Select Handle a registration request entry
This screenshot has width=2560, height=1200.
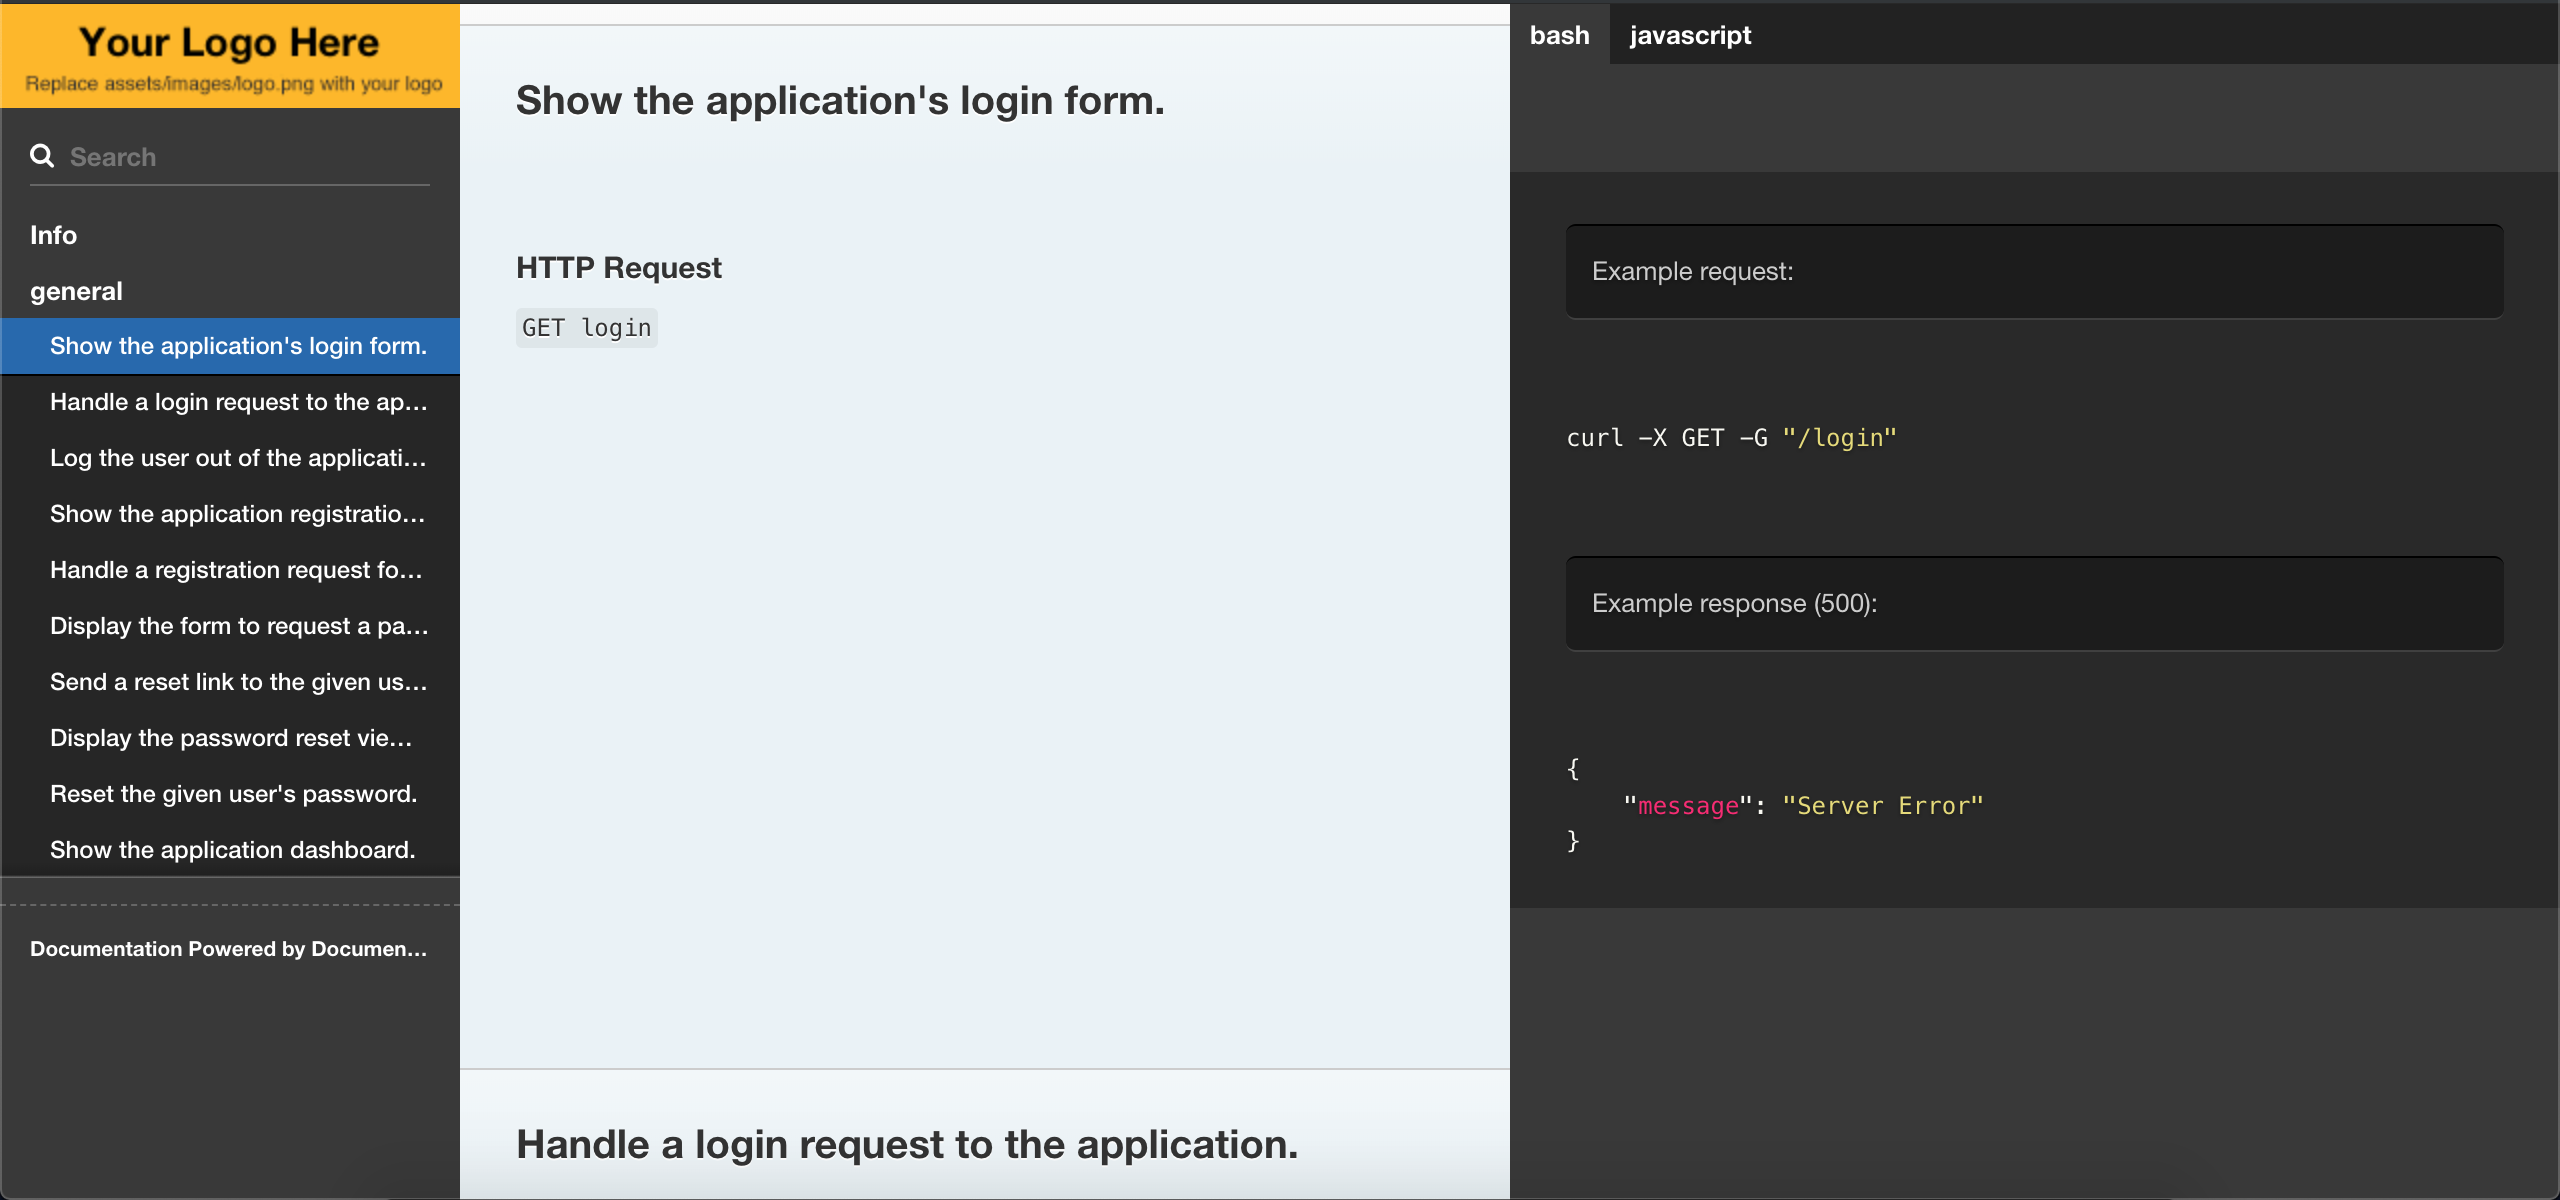(x=236, y=570)
